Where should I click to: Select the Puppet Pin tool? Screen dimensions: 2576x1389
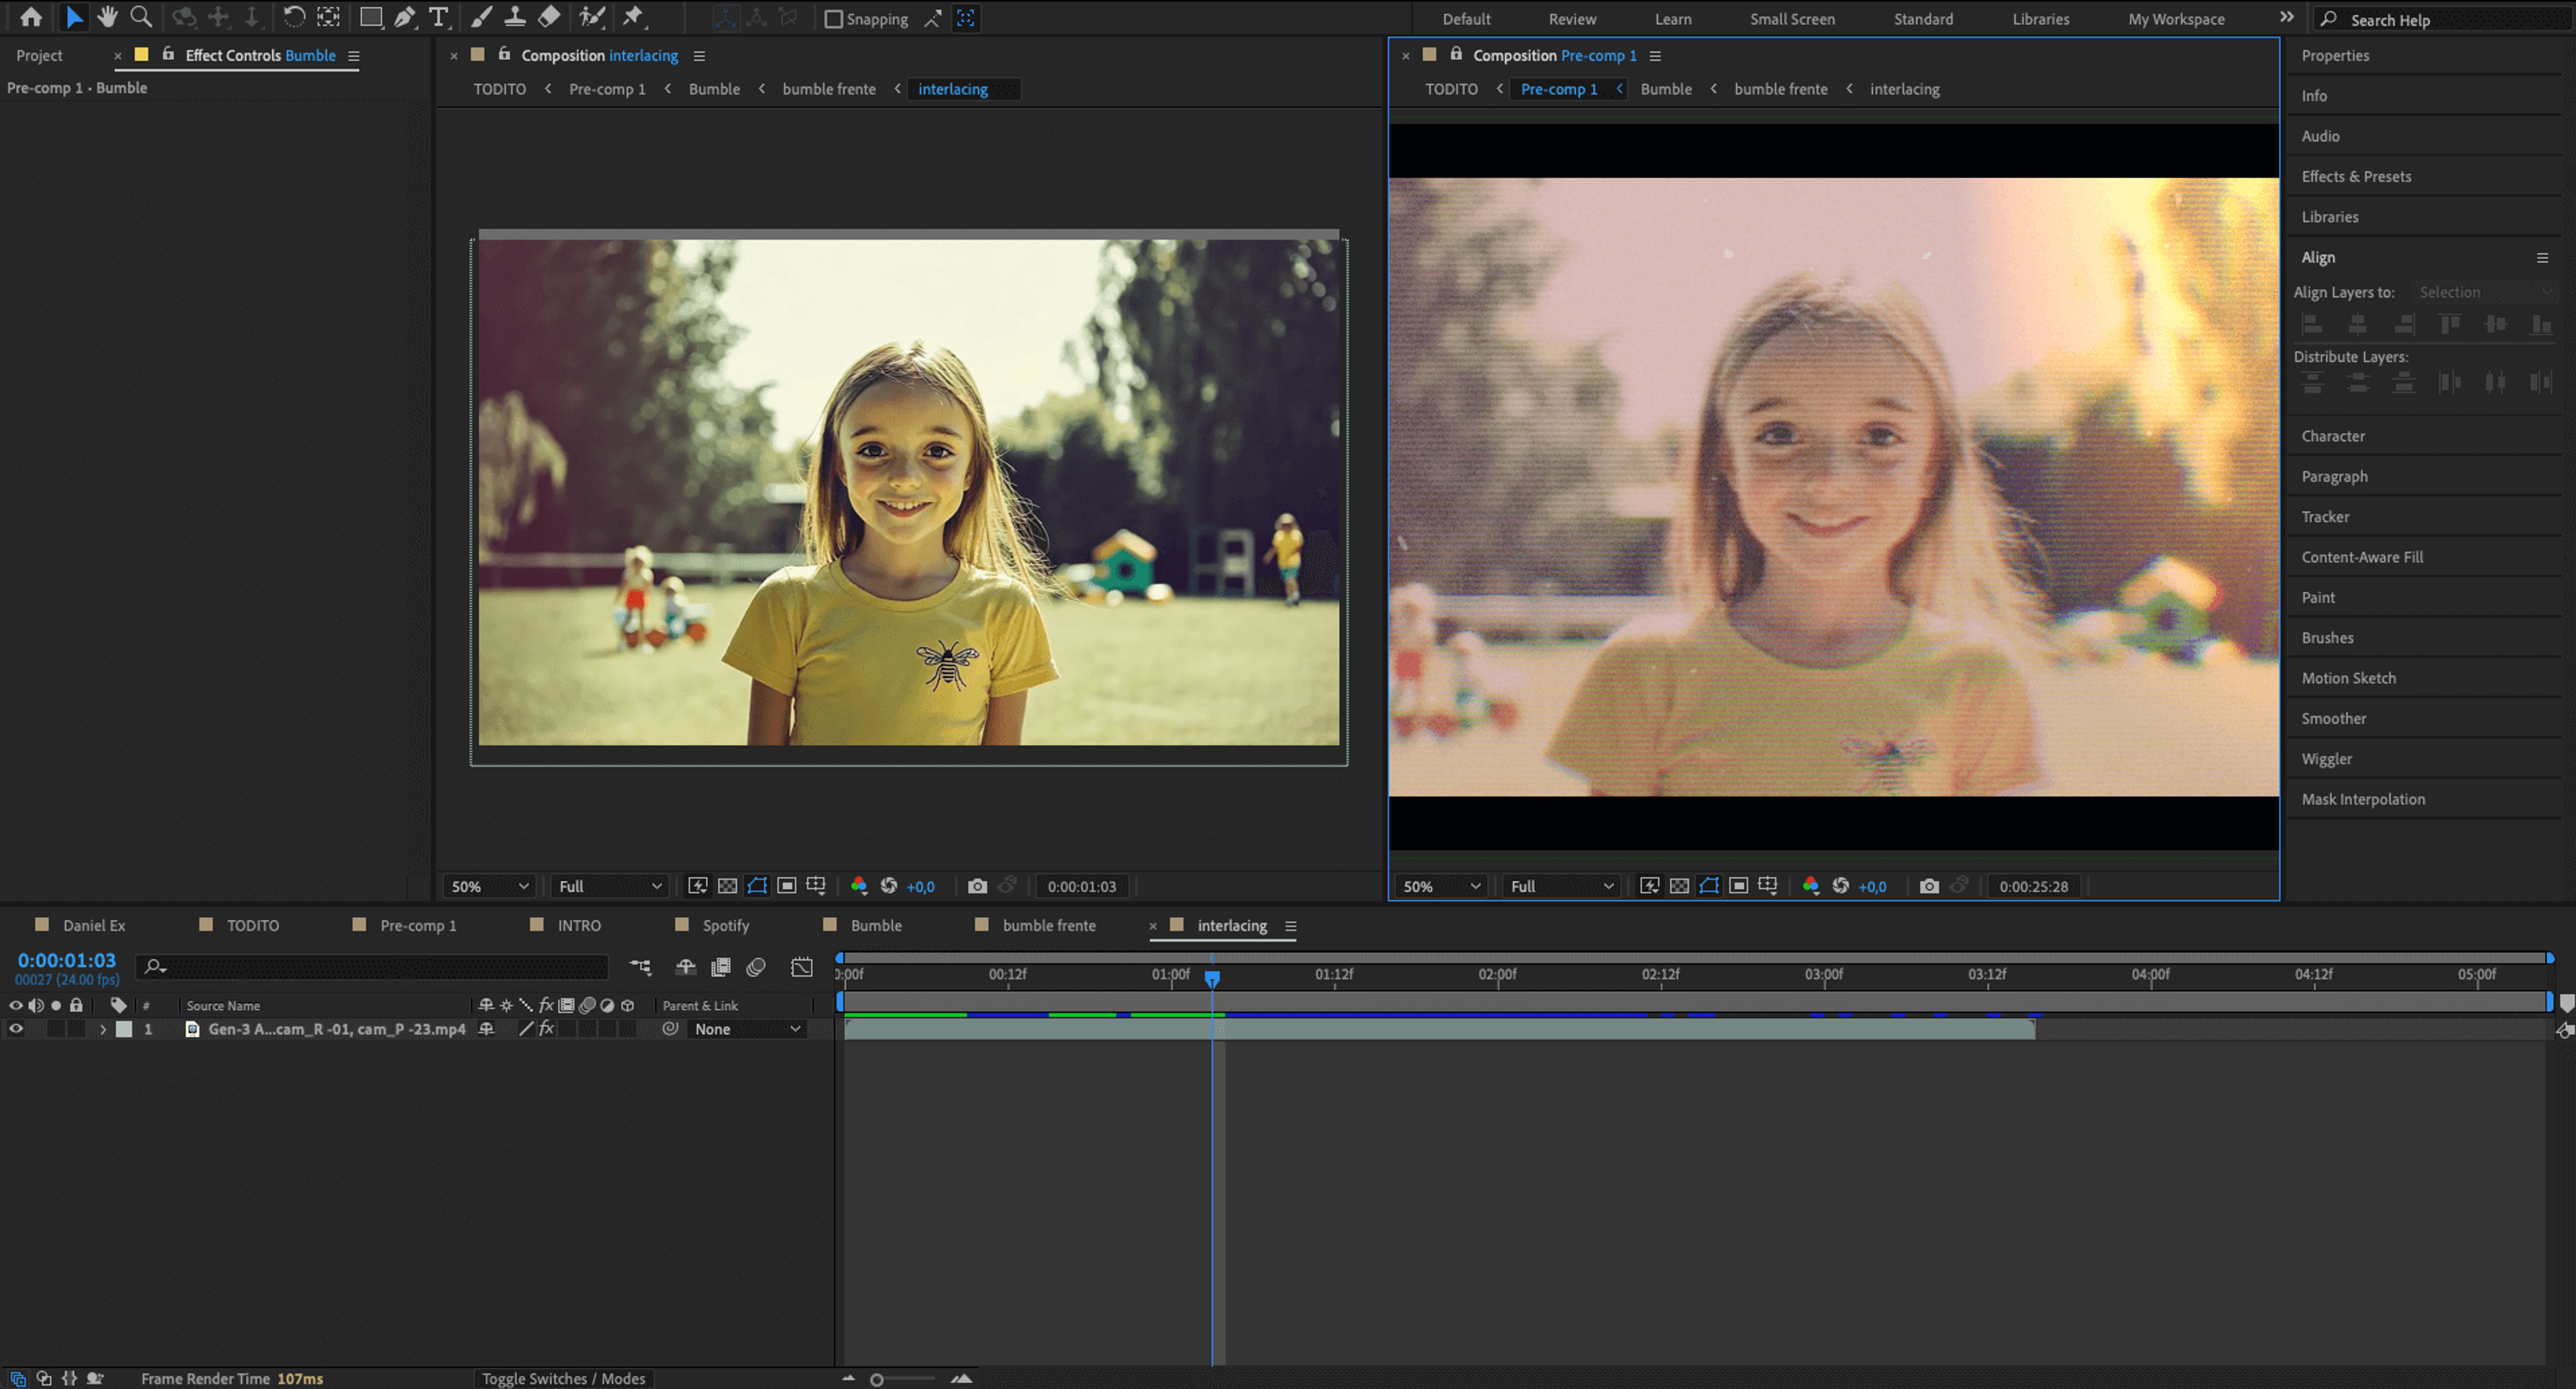point(633,17)
